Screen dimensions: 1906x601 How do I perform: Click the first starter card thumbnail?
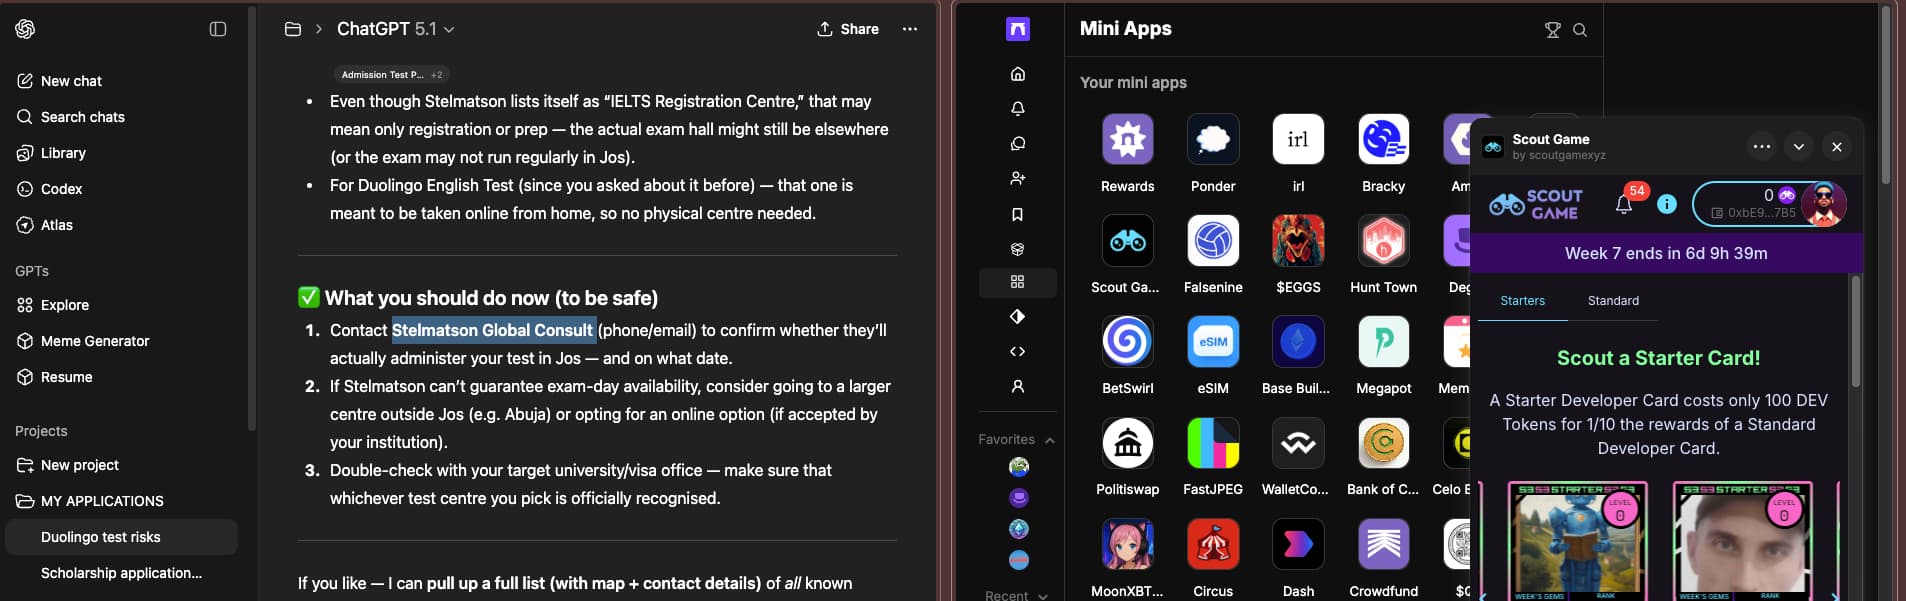pyautogui.click(x=1575, y=540)
